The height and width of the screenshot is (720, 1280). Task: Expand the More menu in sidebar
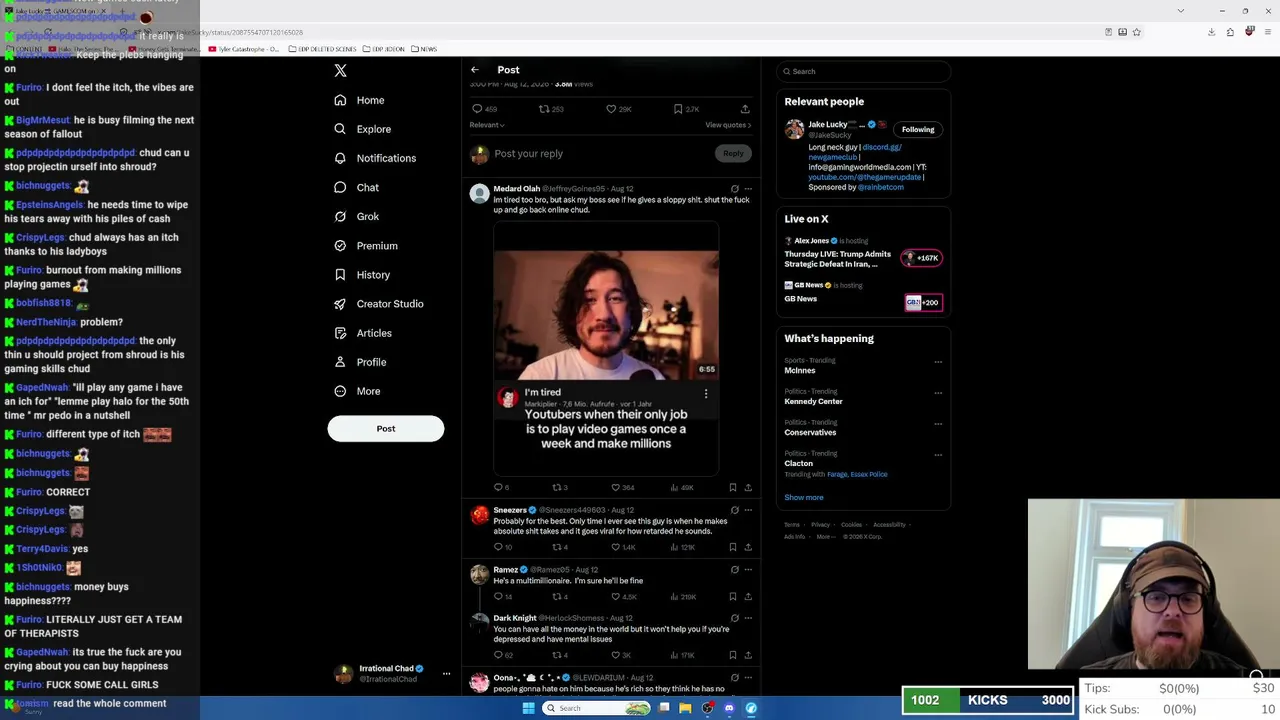click(x=357, y=391)
